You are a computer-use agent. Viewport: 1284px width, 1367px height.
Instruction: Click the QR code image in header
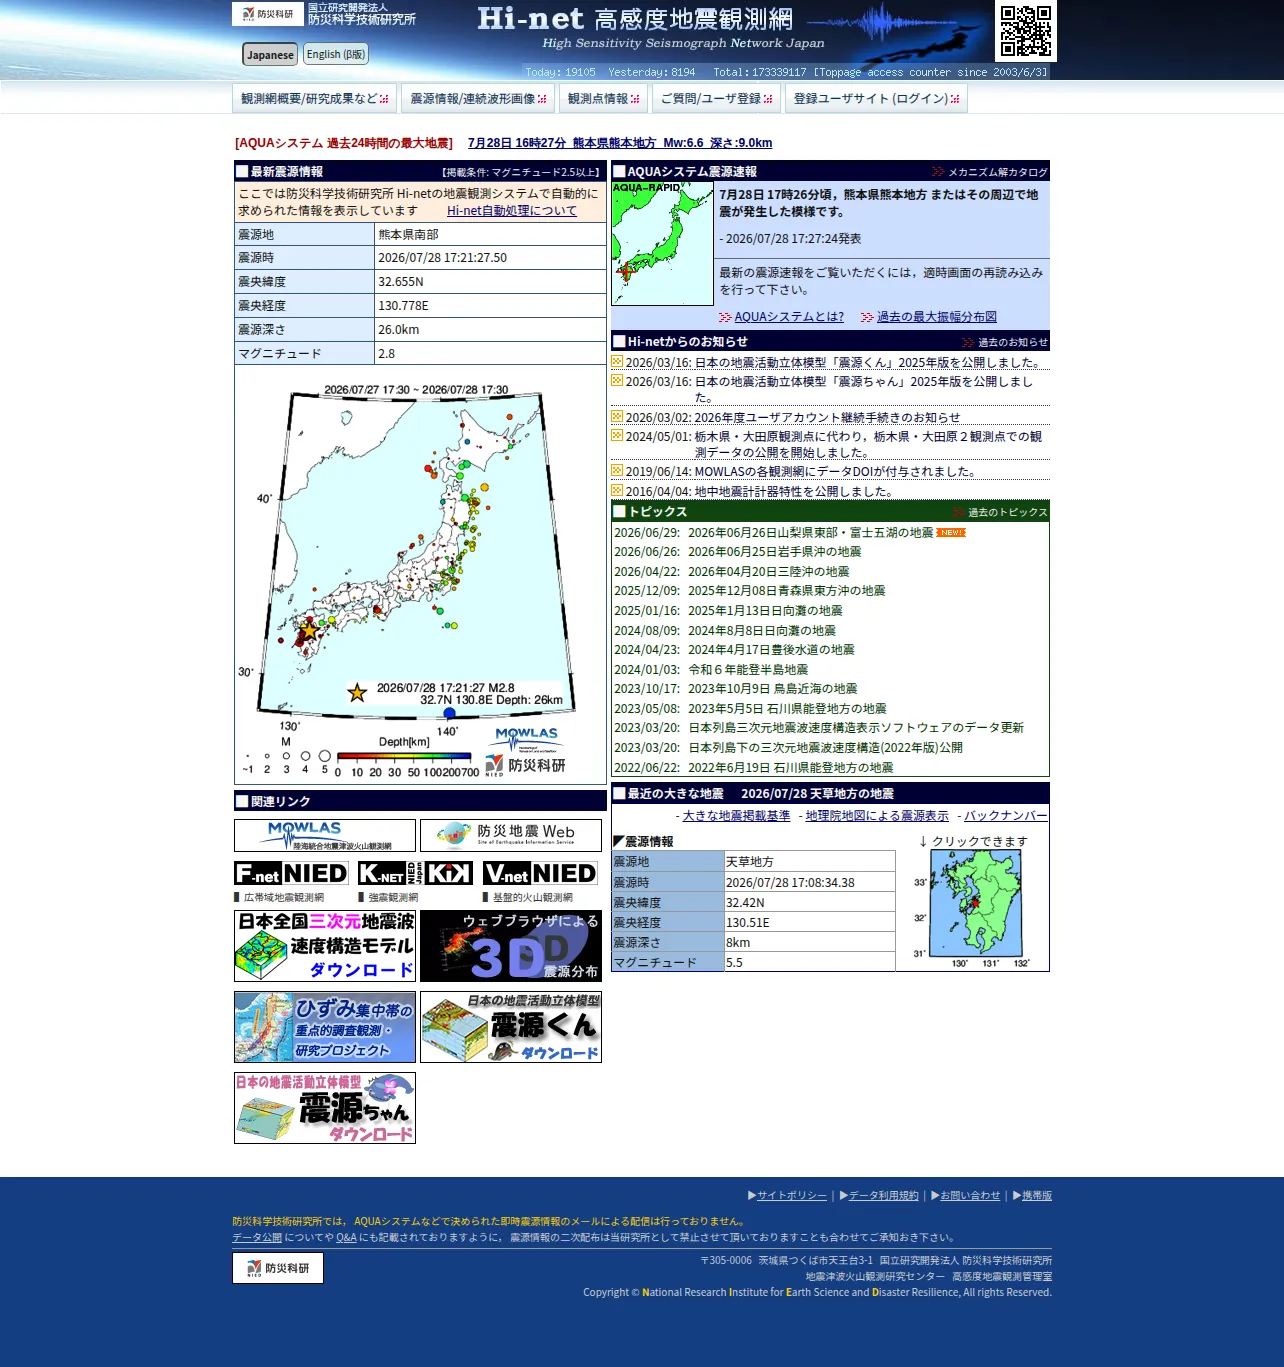pyautogui.click(x=1026, y=31)
